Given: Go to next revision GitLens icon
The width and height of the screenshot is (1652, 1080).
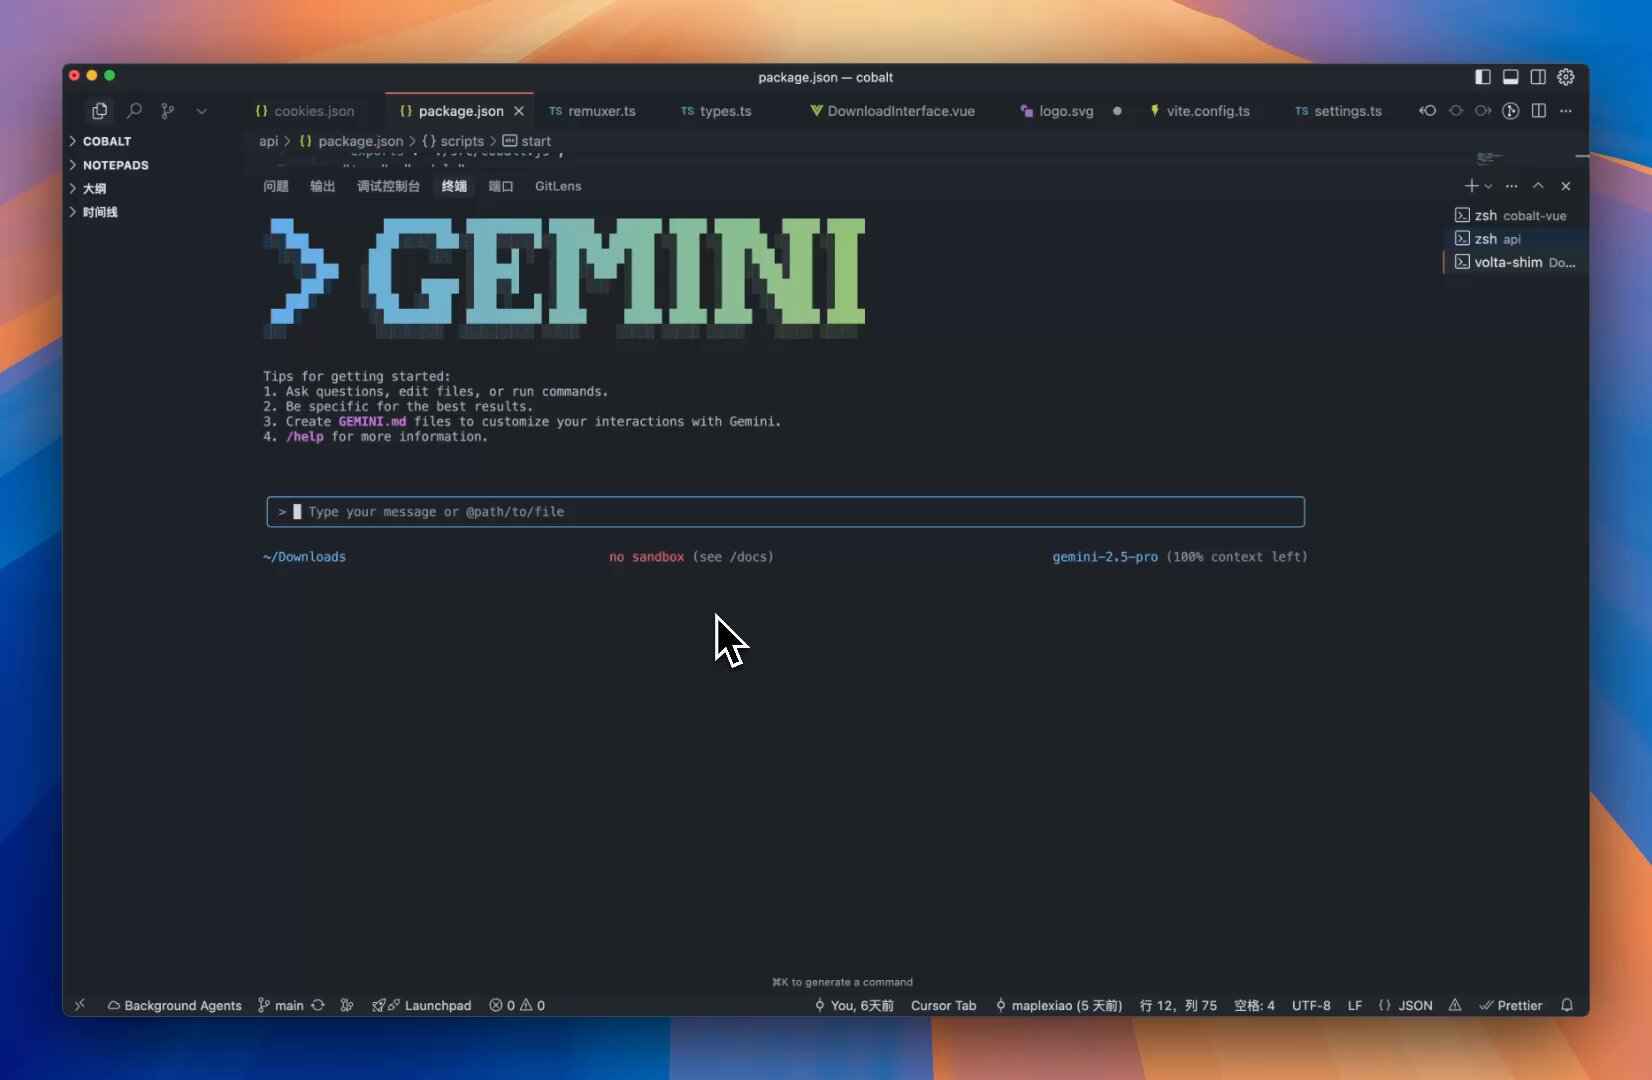Looking at the screenshot, I should pyautogui.click(x=1483, y=111).
